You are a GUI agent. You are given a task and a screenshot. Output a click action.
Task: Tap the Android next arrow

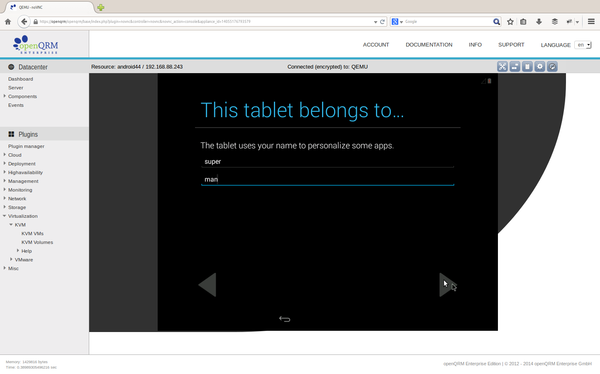[448, 285]
